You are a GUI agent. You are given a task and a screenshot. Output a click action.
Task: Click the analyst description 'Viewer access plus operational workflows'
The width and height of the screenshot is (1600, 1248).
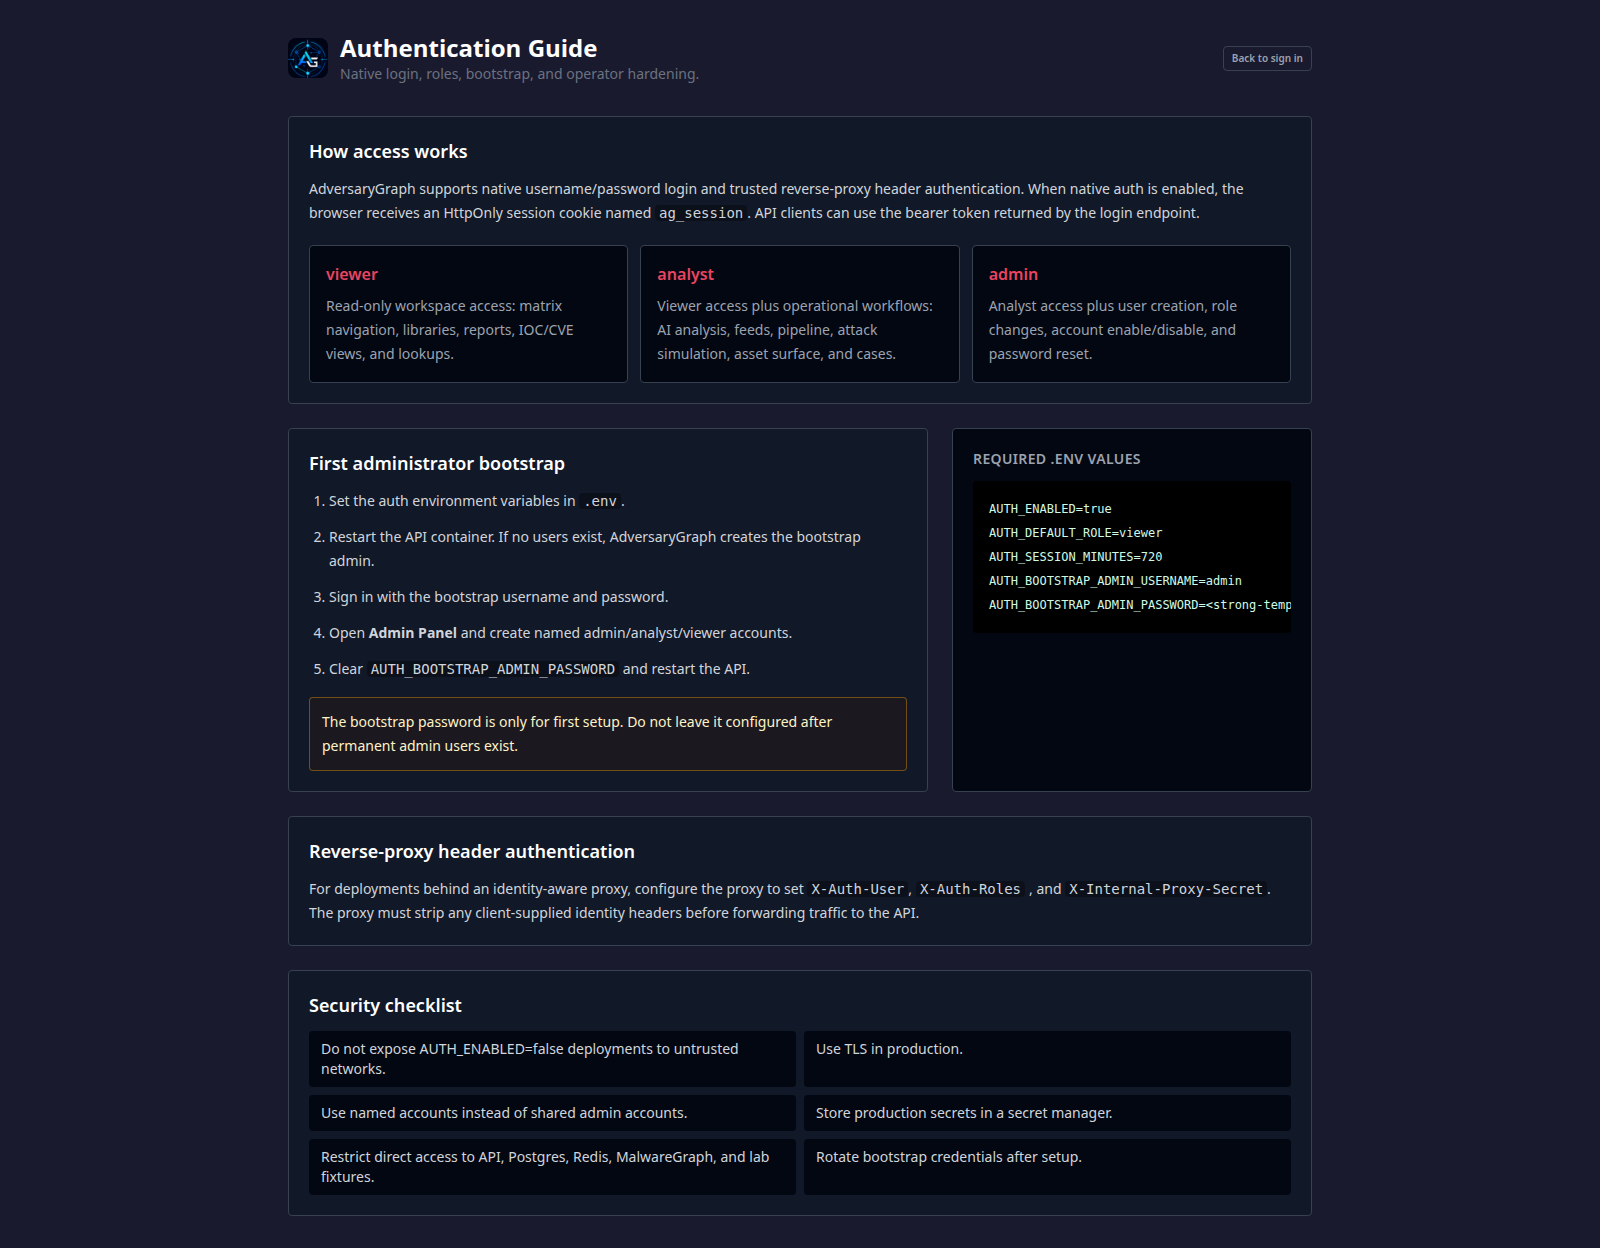795,330
